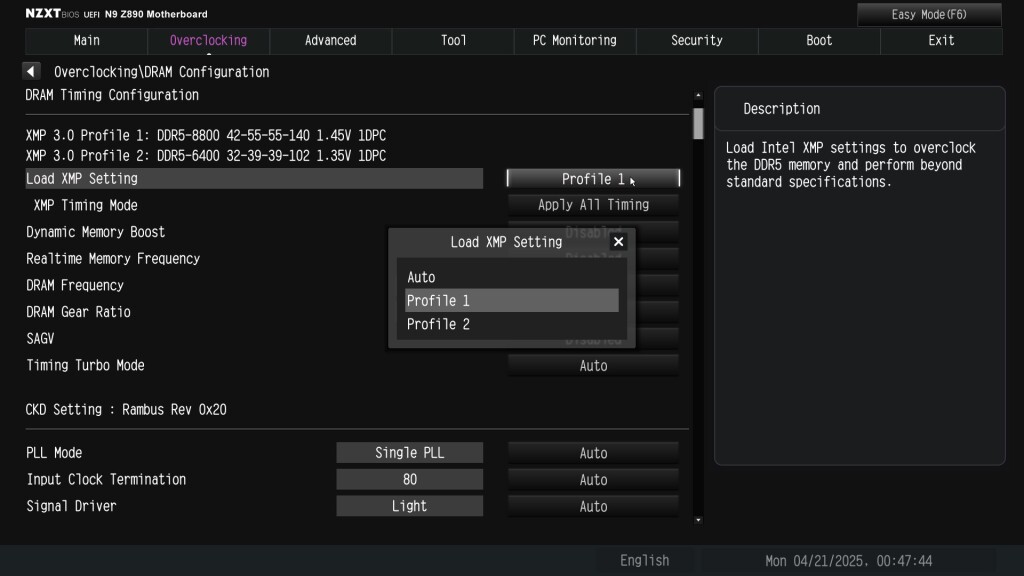The width and height of the screenshot is (1024, 576).
Task: Click the Input Clock Termination value 80
Action: click(409, 479)
